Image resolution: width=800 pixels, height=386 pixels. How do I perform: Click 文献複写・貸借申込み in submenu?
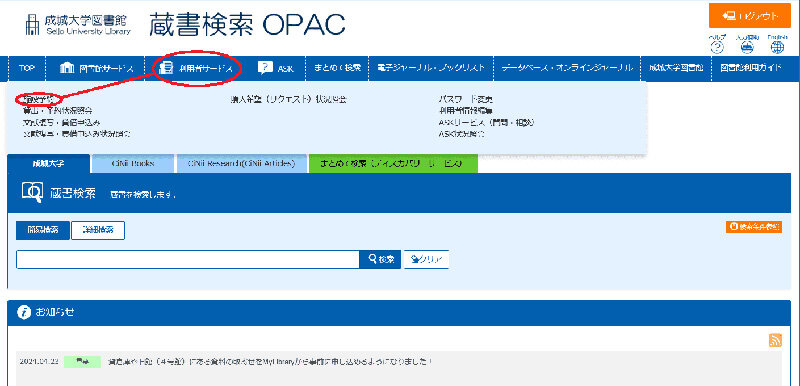[62, 122]
